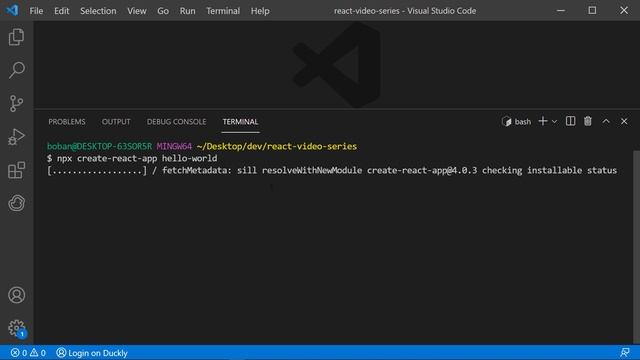The image size is (640, 360).
Task: Open the Manage gear icon
Action: coord(16,328)
